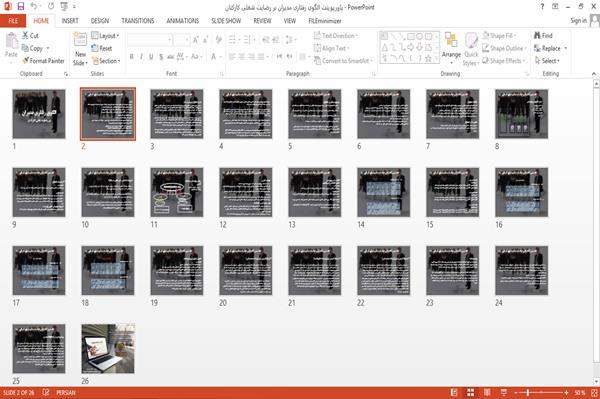Image resolution: width=600 pixels, height=399 pixels.
Task: Open the TRANSITIONS ribbon tab
Action: coord(138,21)
